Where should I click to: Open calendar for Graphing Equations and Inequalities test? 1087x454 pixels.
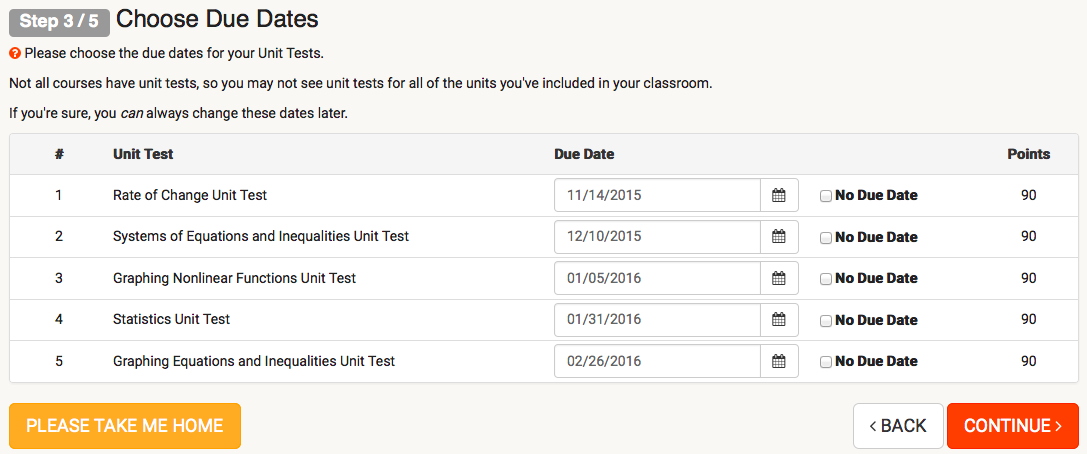(779, 361)
